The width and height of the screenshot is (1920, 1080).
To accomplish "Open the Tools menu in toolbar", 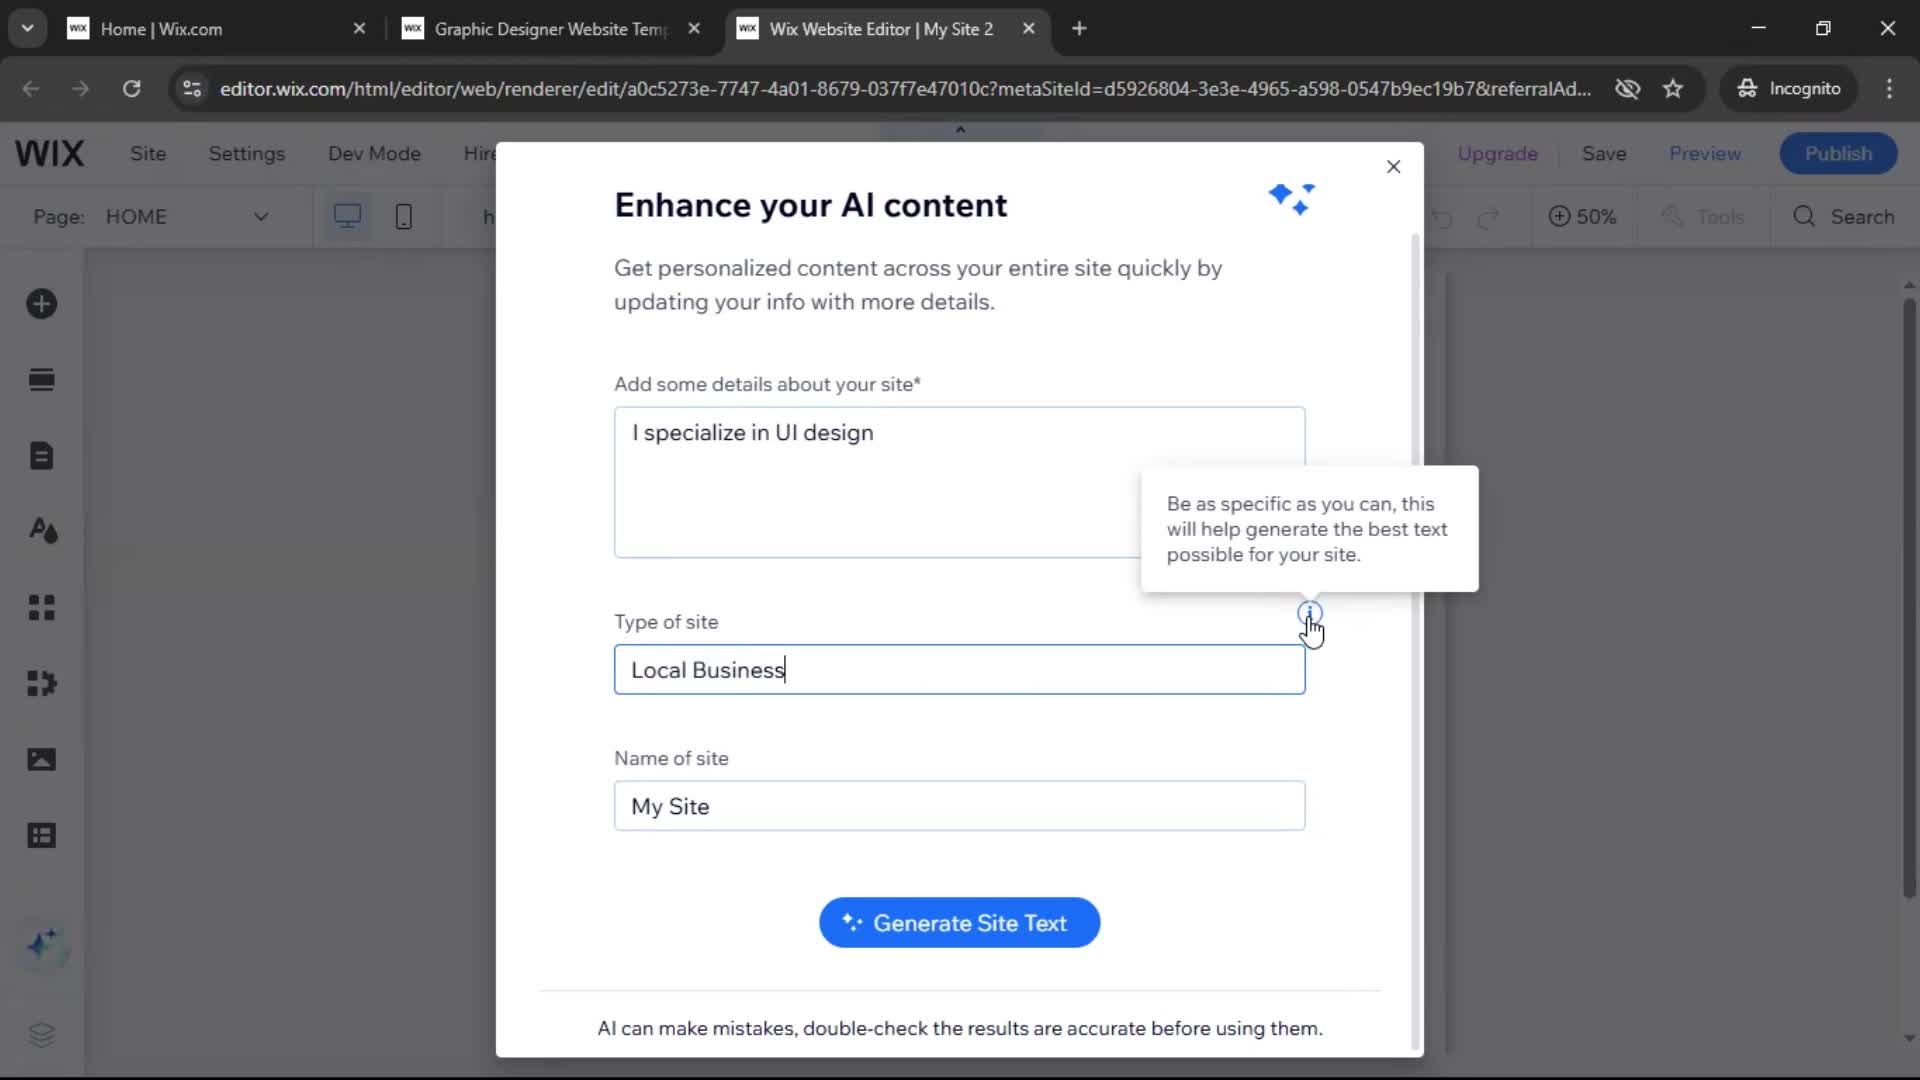I will click(x=1703, y=217).
